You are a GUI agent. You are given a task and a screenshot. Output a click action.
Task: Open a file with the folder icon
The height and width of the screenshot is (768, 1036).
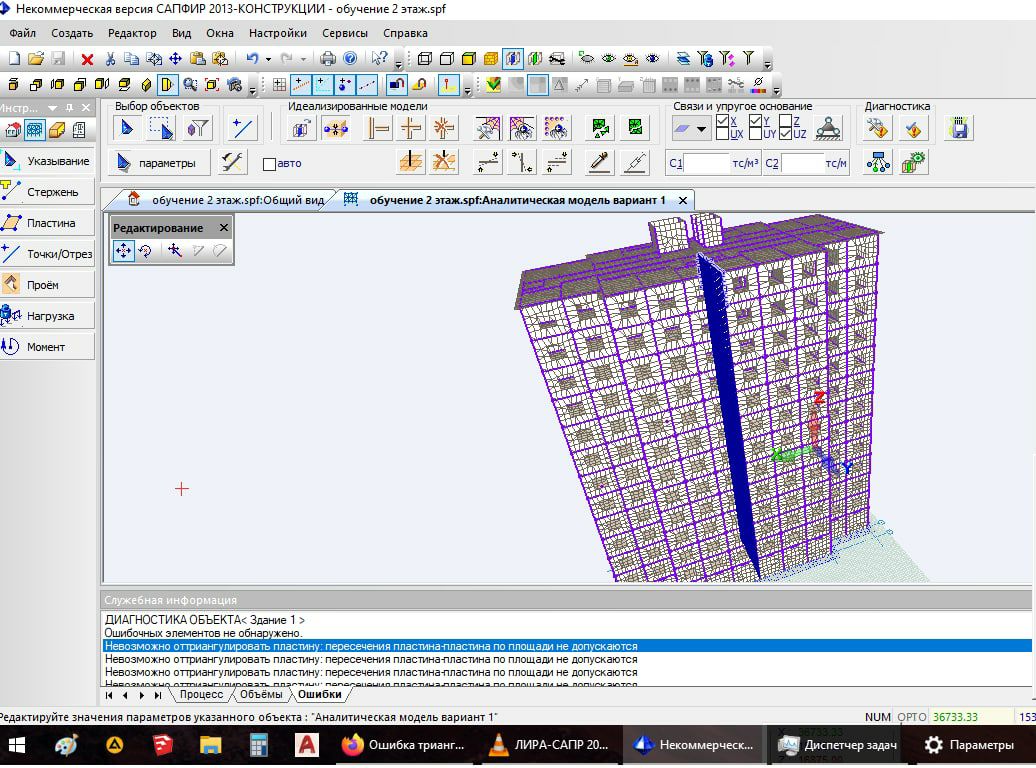36,59
